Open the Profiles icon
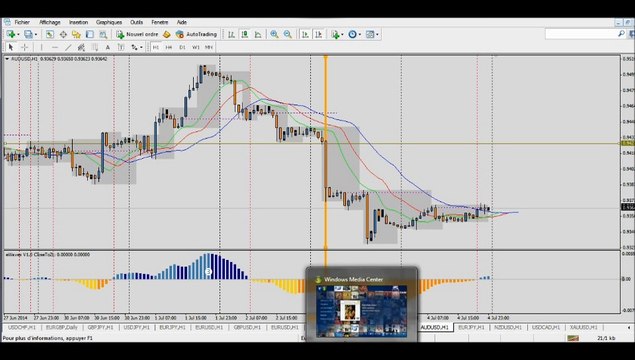The width and height of the screenshot is (635, 360). [28, 34]
